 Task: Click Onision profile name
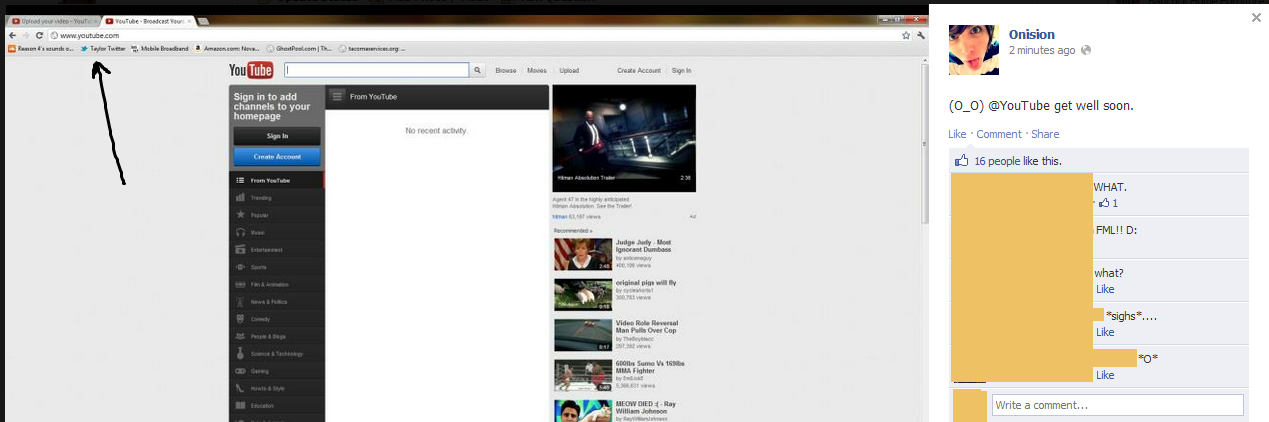coord(1032,34)
